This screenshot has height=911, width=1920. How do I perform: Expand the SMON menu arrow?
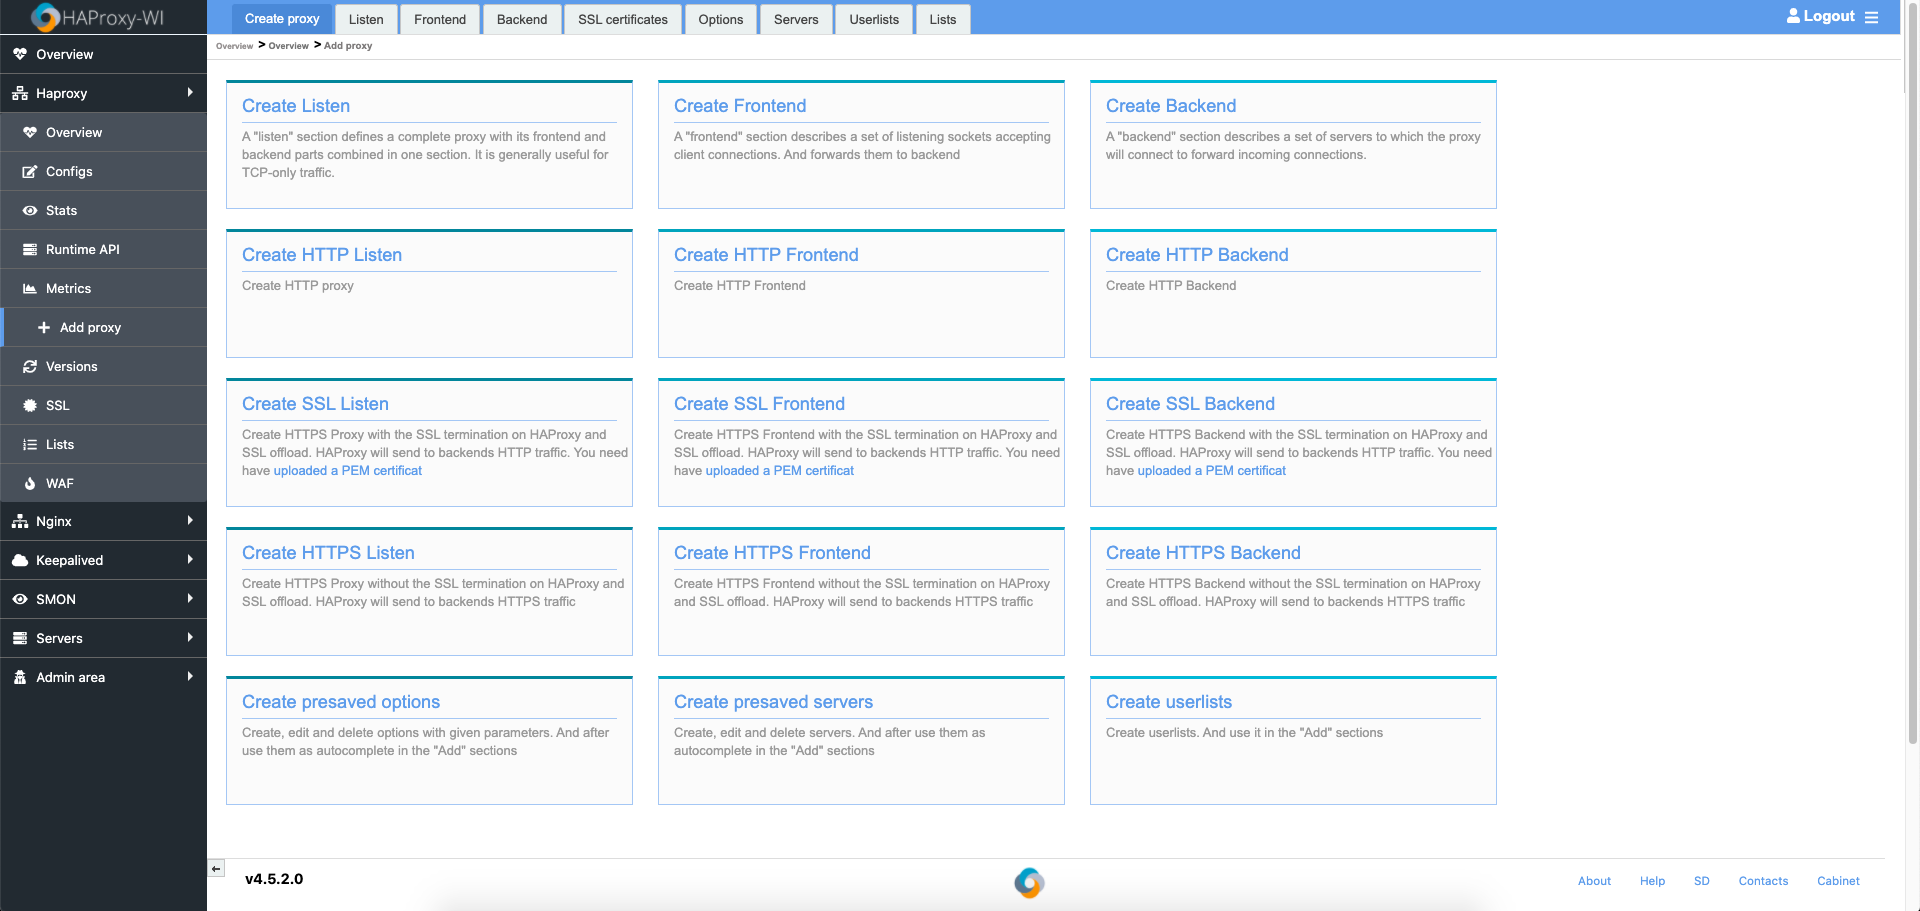coord(190,598)
